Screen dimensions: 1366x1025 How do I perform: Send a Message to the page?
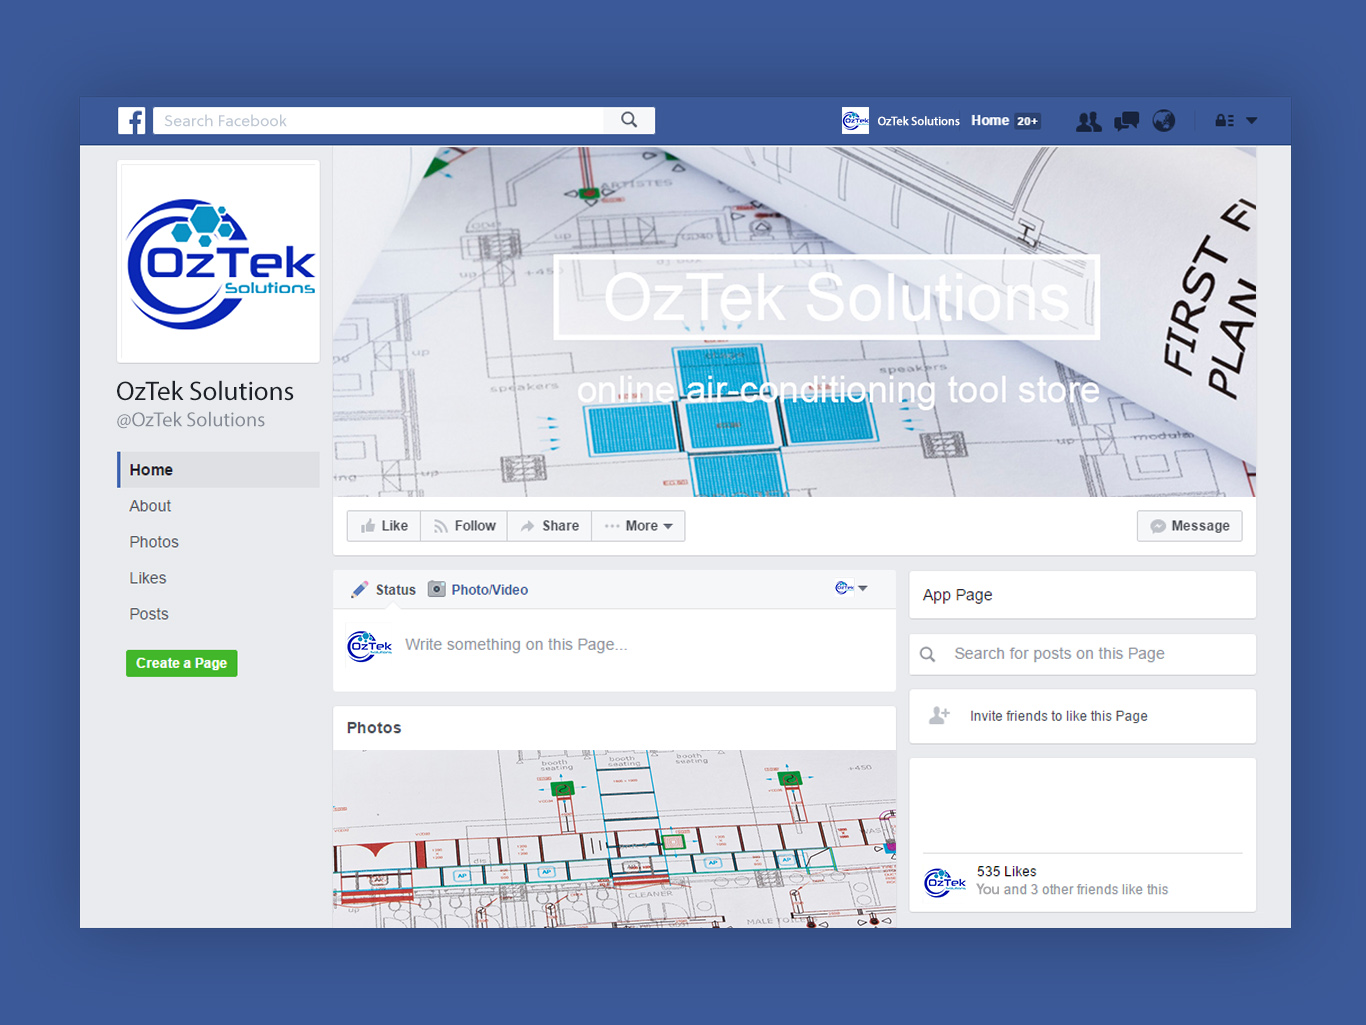(x=1189, y=525)
